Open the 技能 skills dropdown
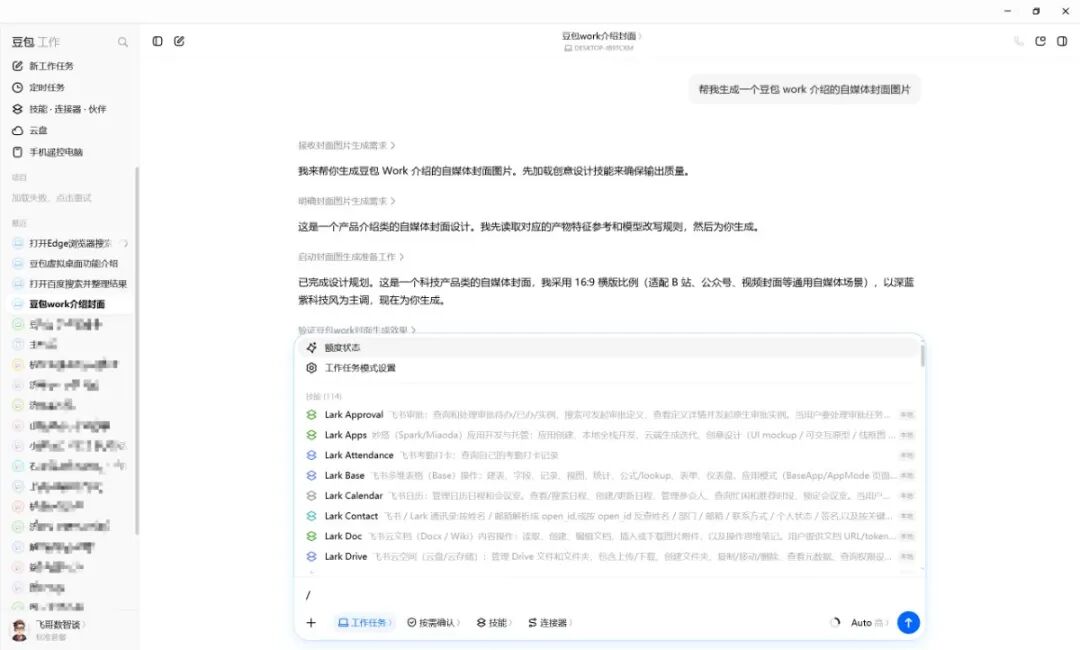Screen dimensions: 1080x650 (495, 622)
